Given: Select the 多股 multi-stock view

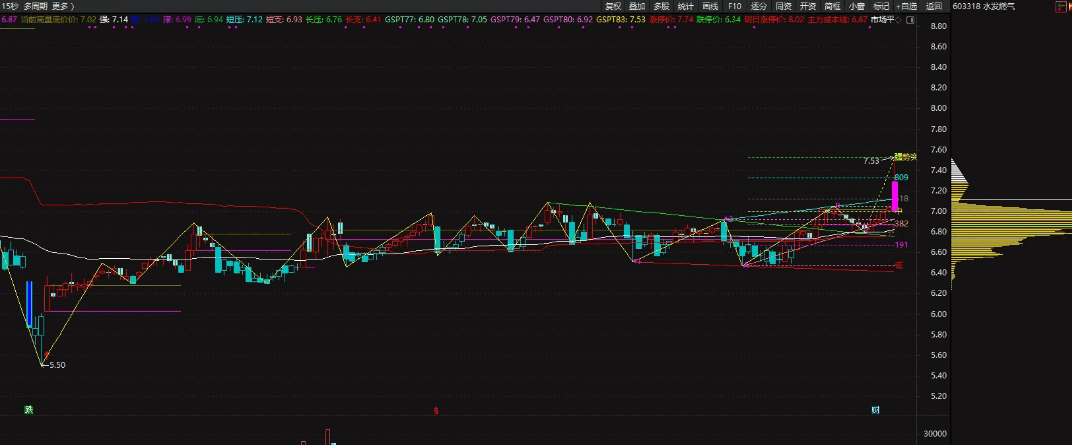Looking at the screenshot, I should tap(661, 6).
